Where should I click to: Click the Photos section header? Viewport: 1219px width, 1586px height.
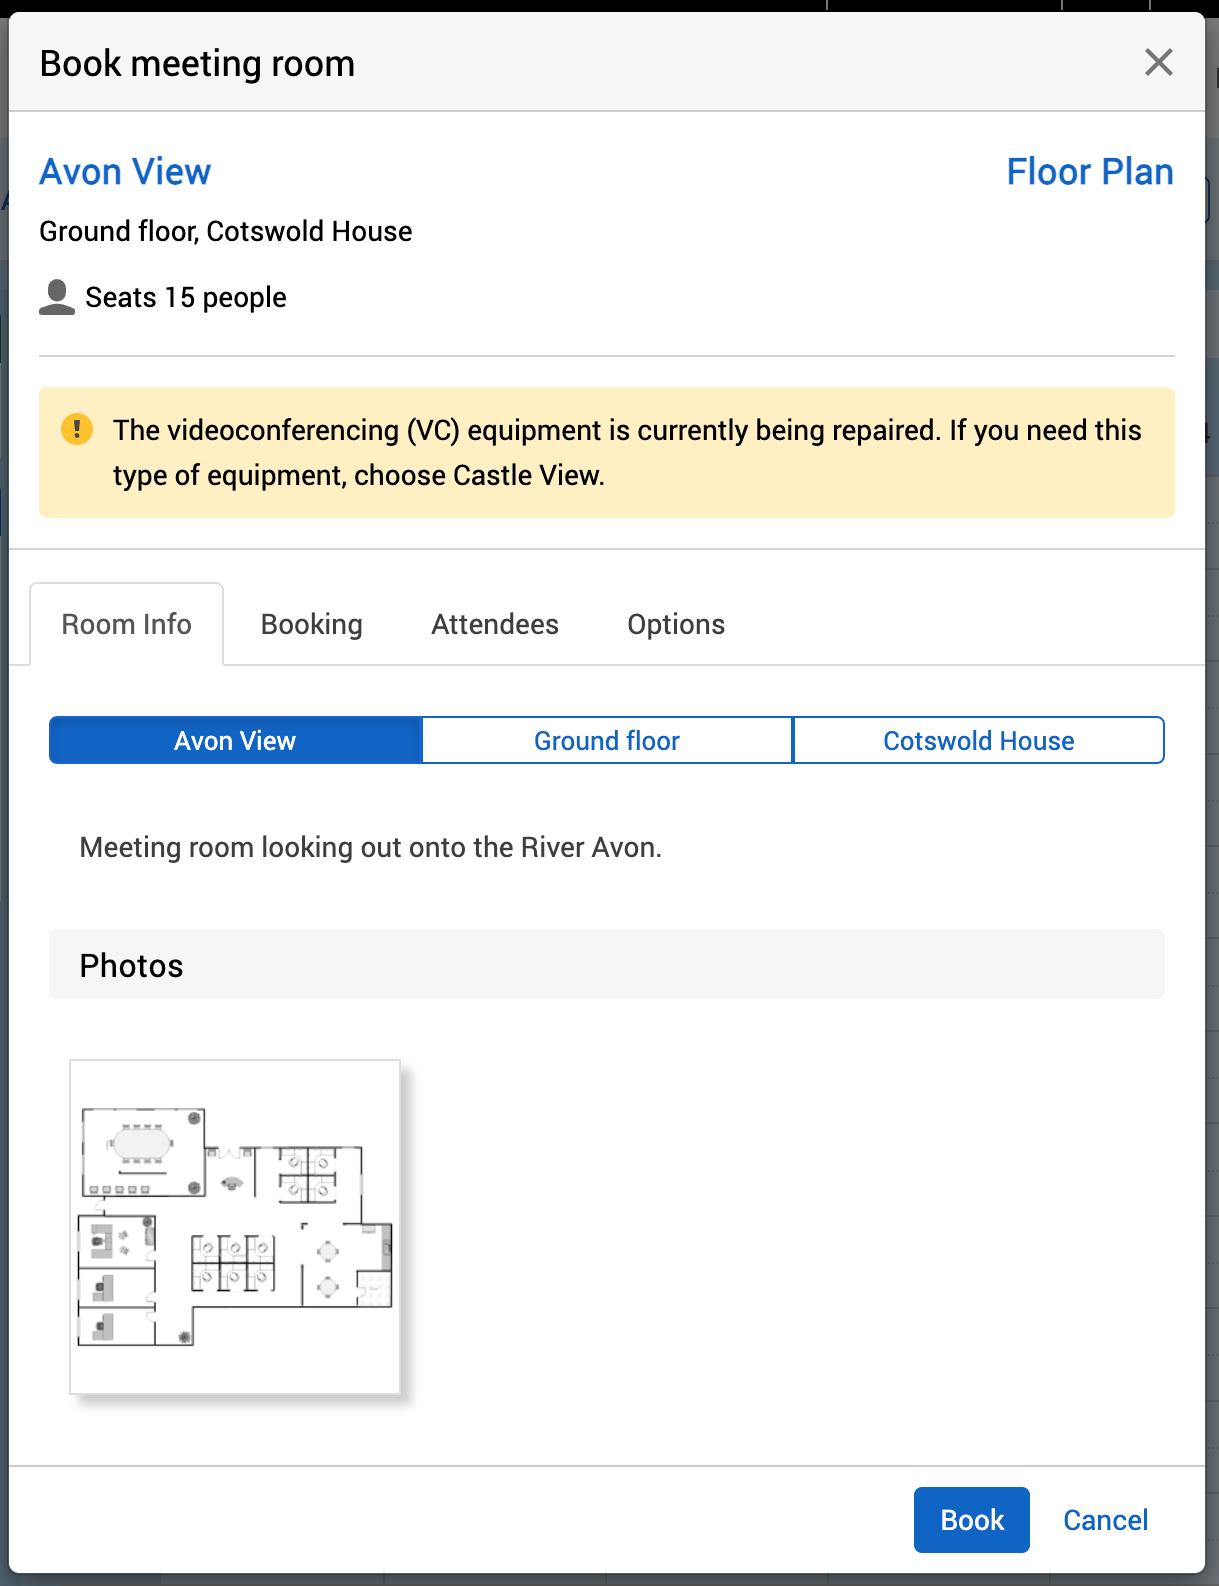(606, 965)
